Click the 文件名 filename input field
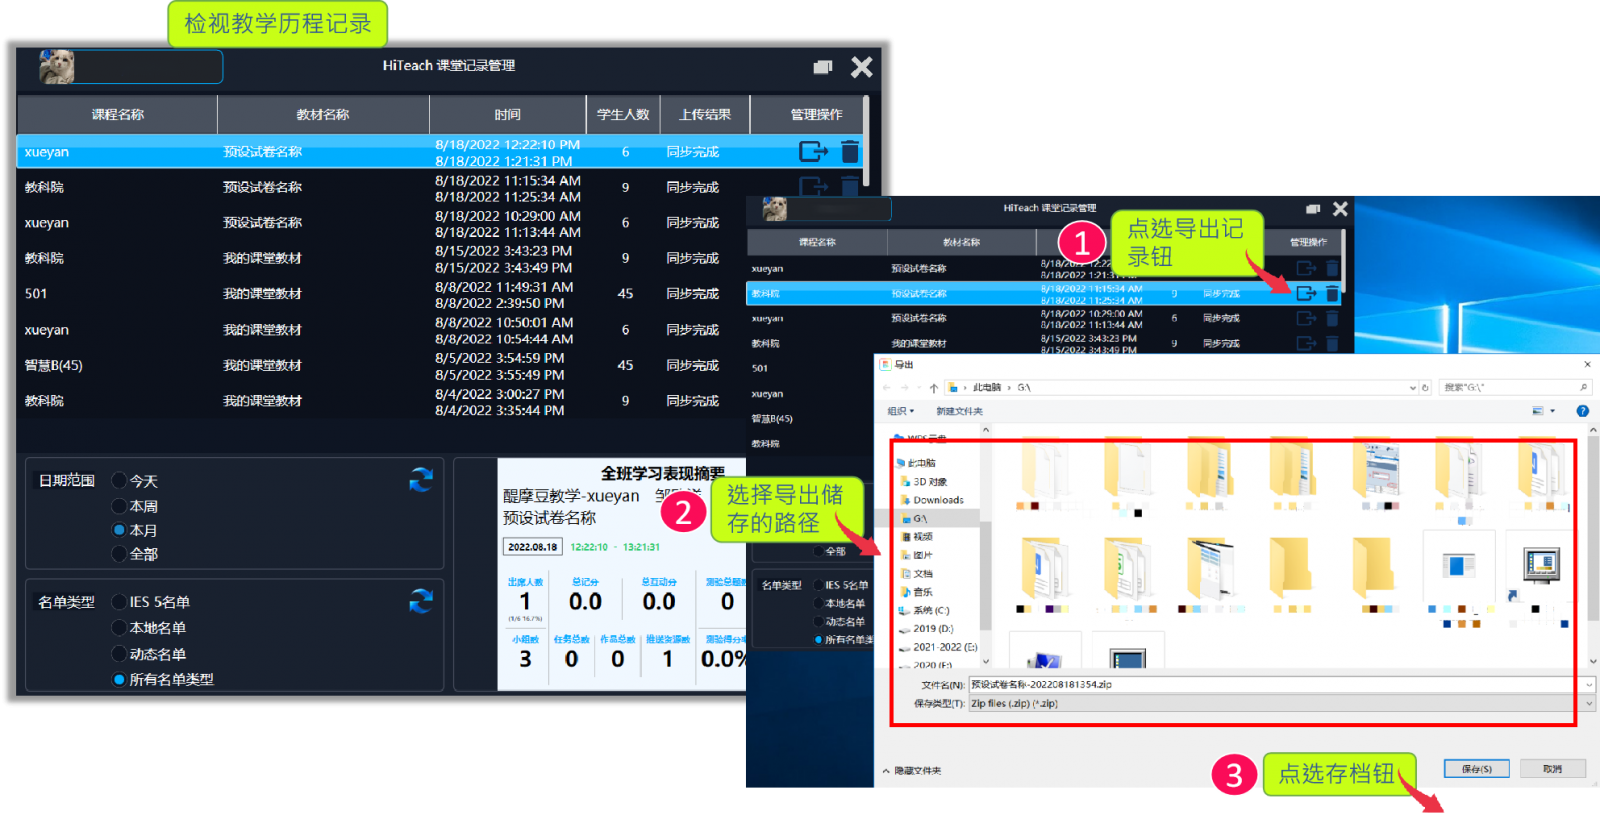 point(1270,685)
